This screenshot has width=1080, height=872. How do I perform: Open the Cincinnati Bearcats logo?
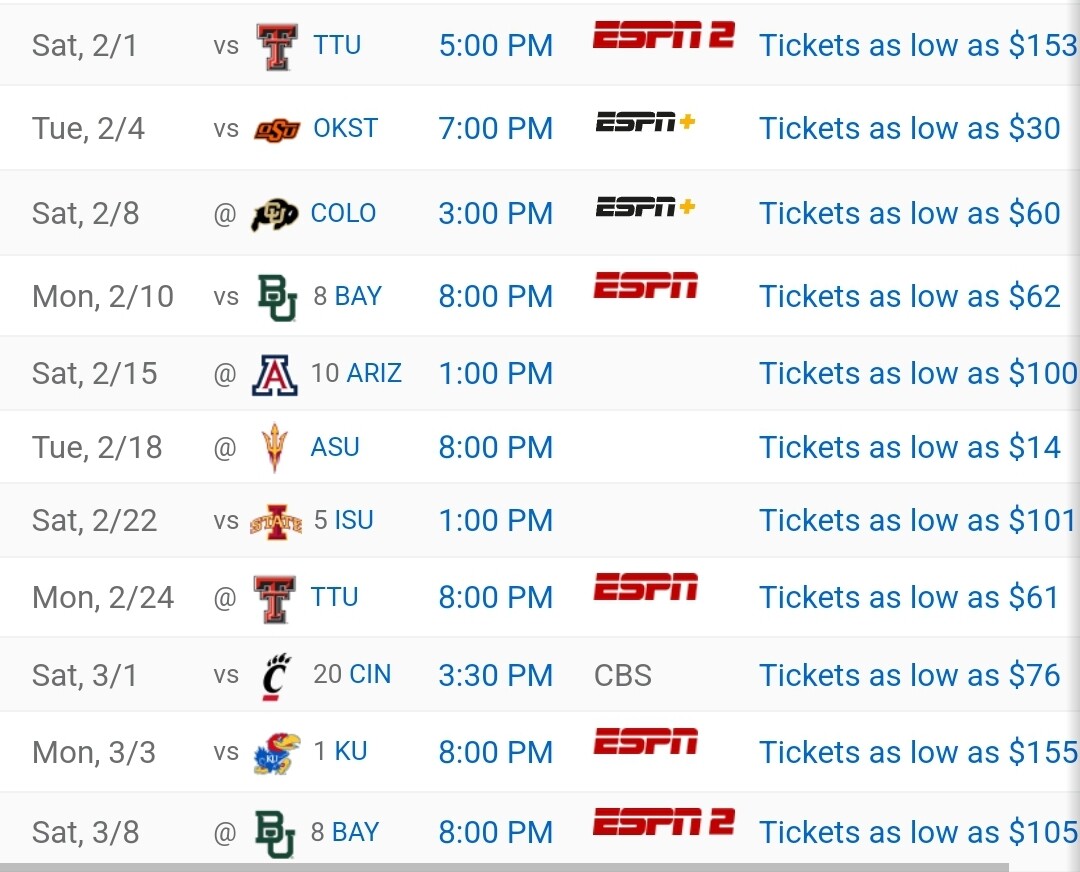(x=277, y=676)
